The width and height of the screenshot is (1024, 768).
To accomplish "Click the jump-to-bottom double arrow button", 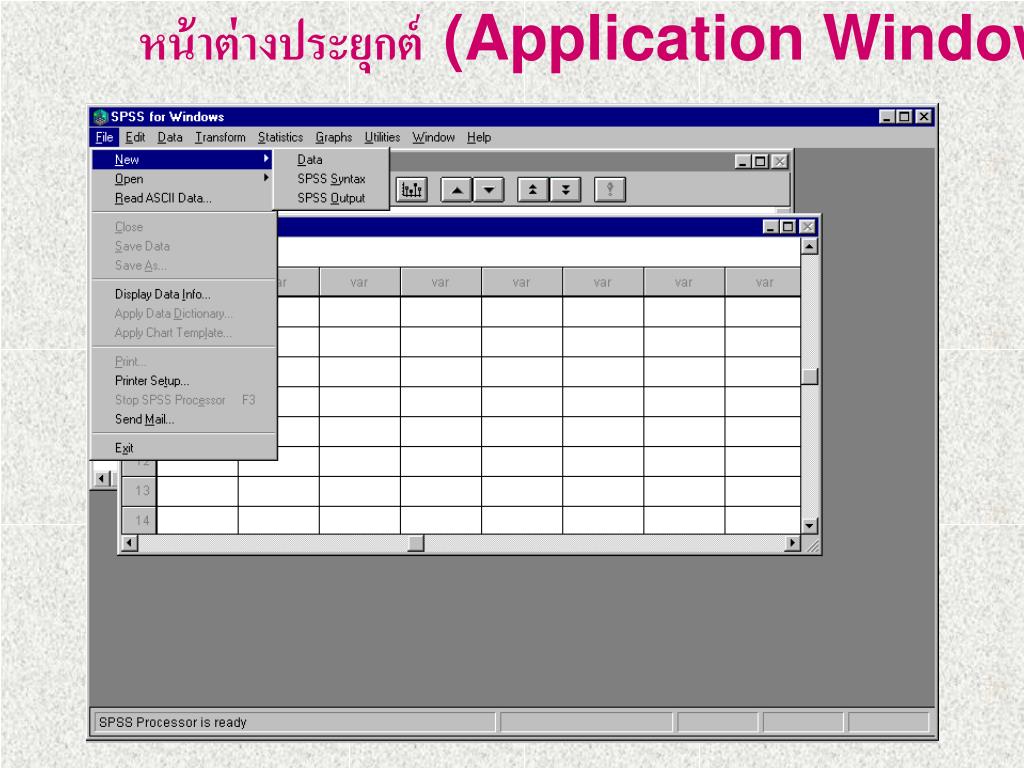I will tap(565, 190).
